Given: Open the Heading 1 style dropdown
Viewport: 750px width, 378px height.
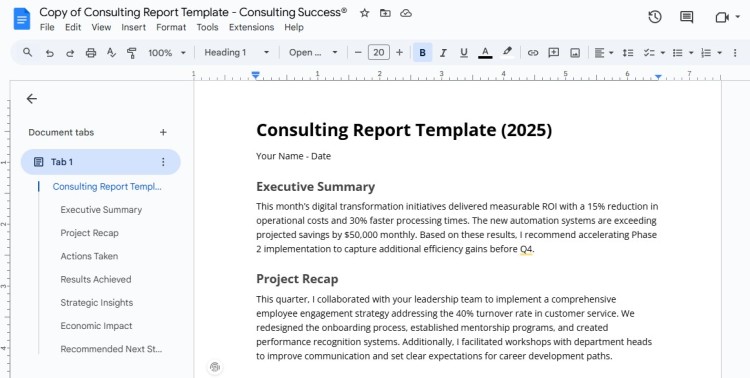Looking at the screenshot, I should 236,53.
